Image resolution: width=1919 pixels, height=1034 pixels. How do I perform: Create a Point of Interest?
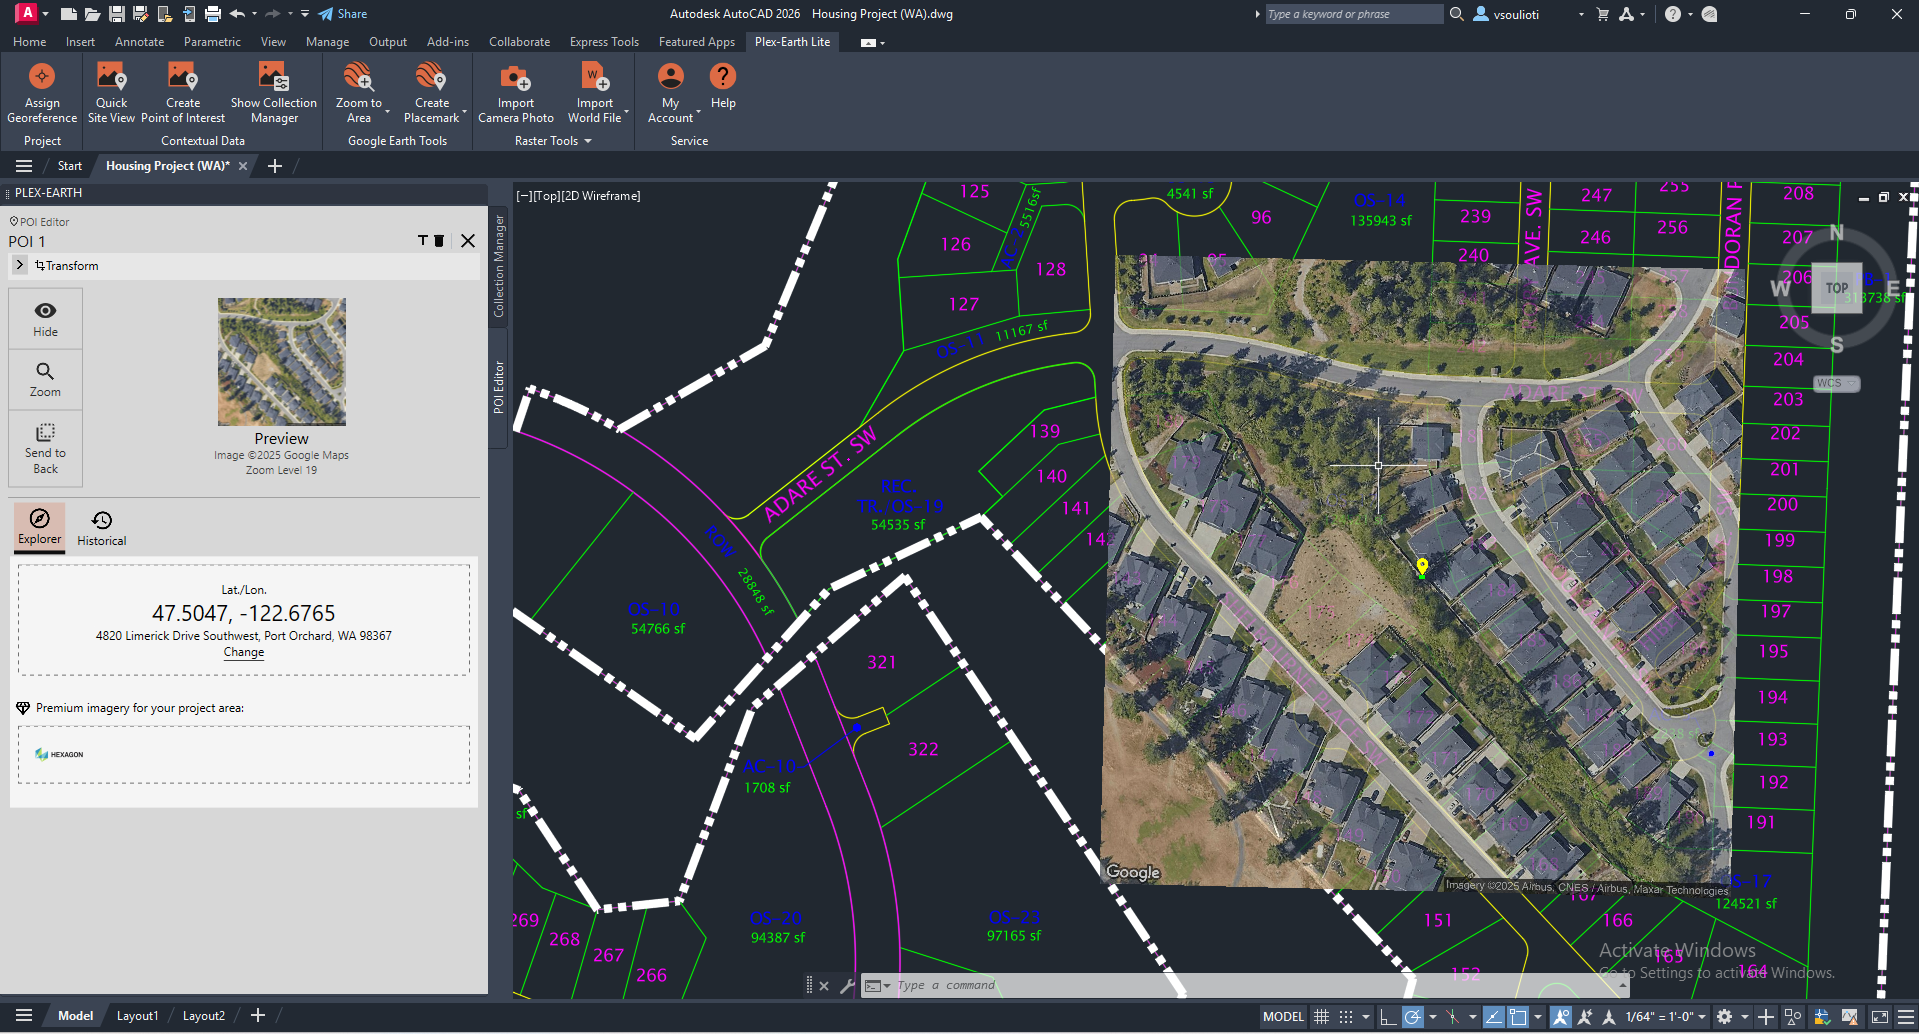point(183,93)
